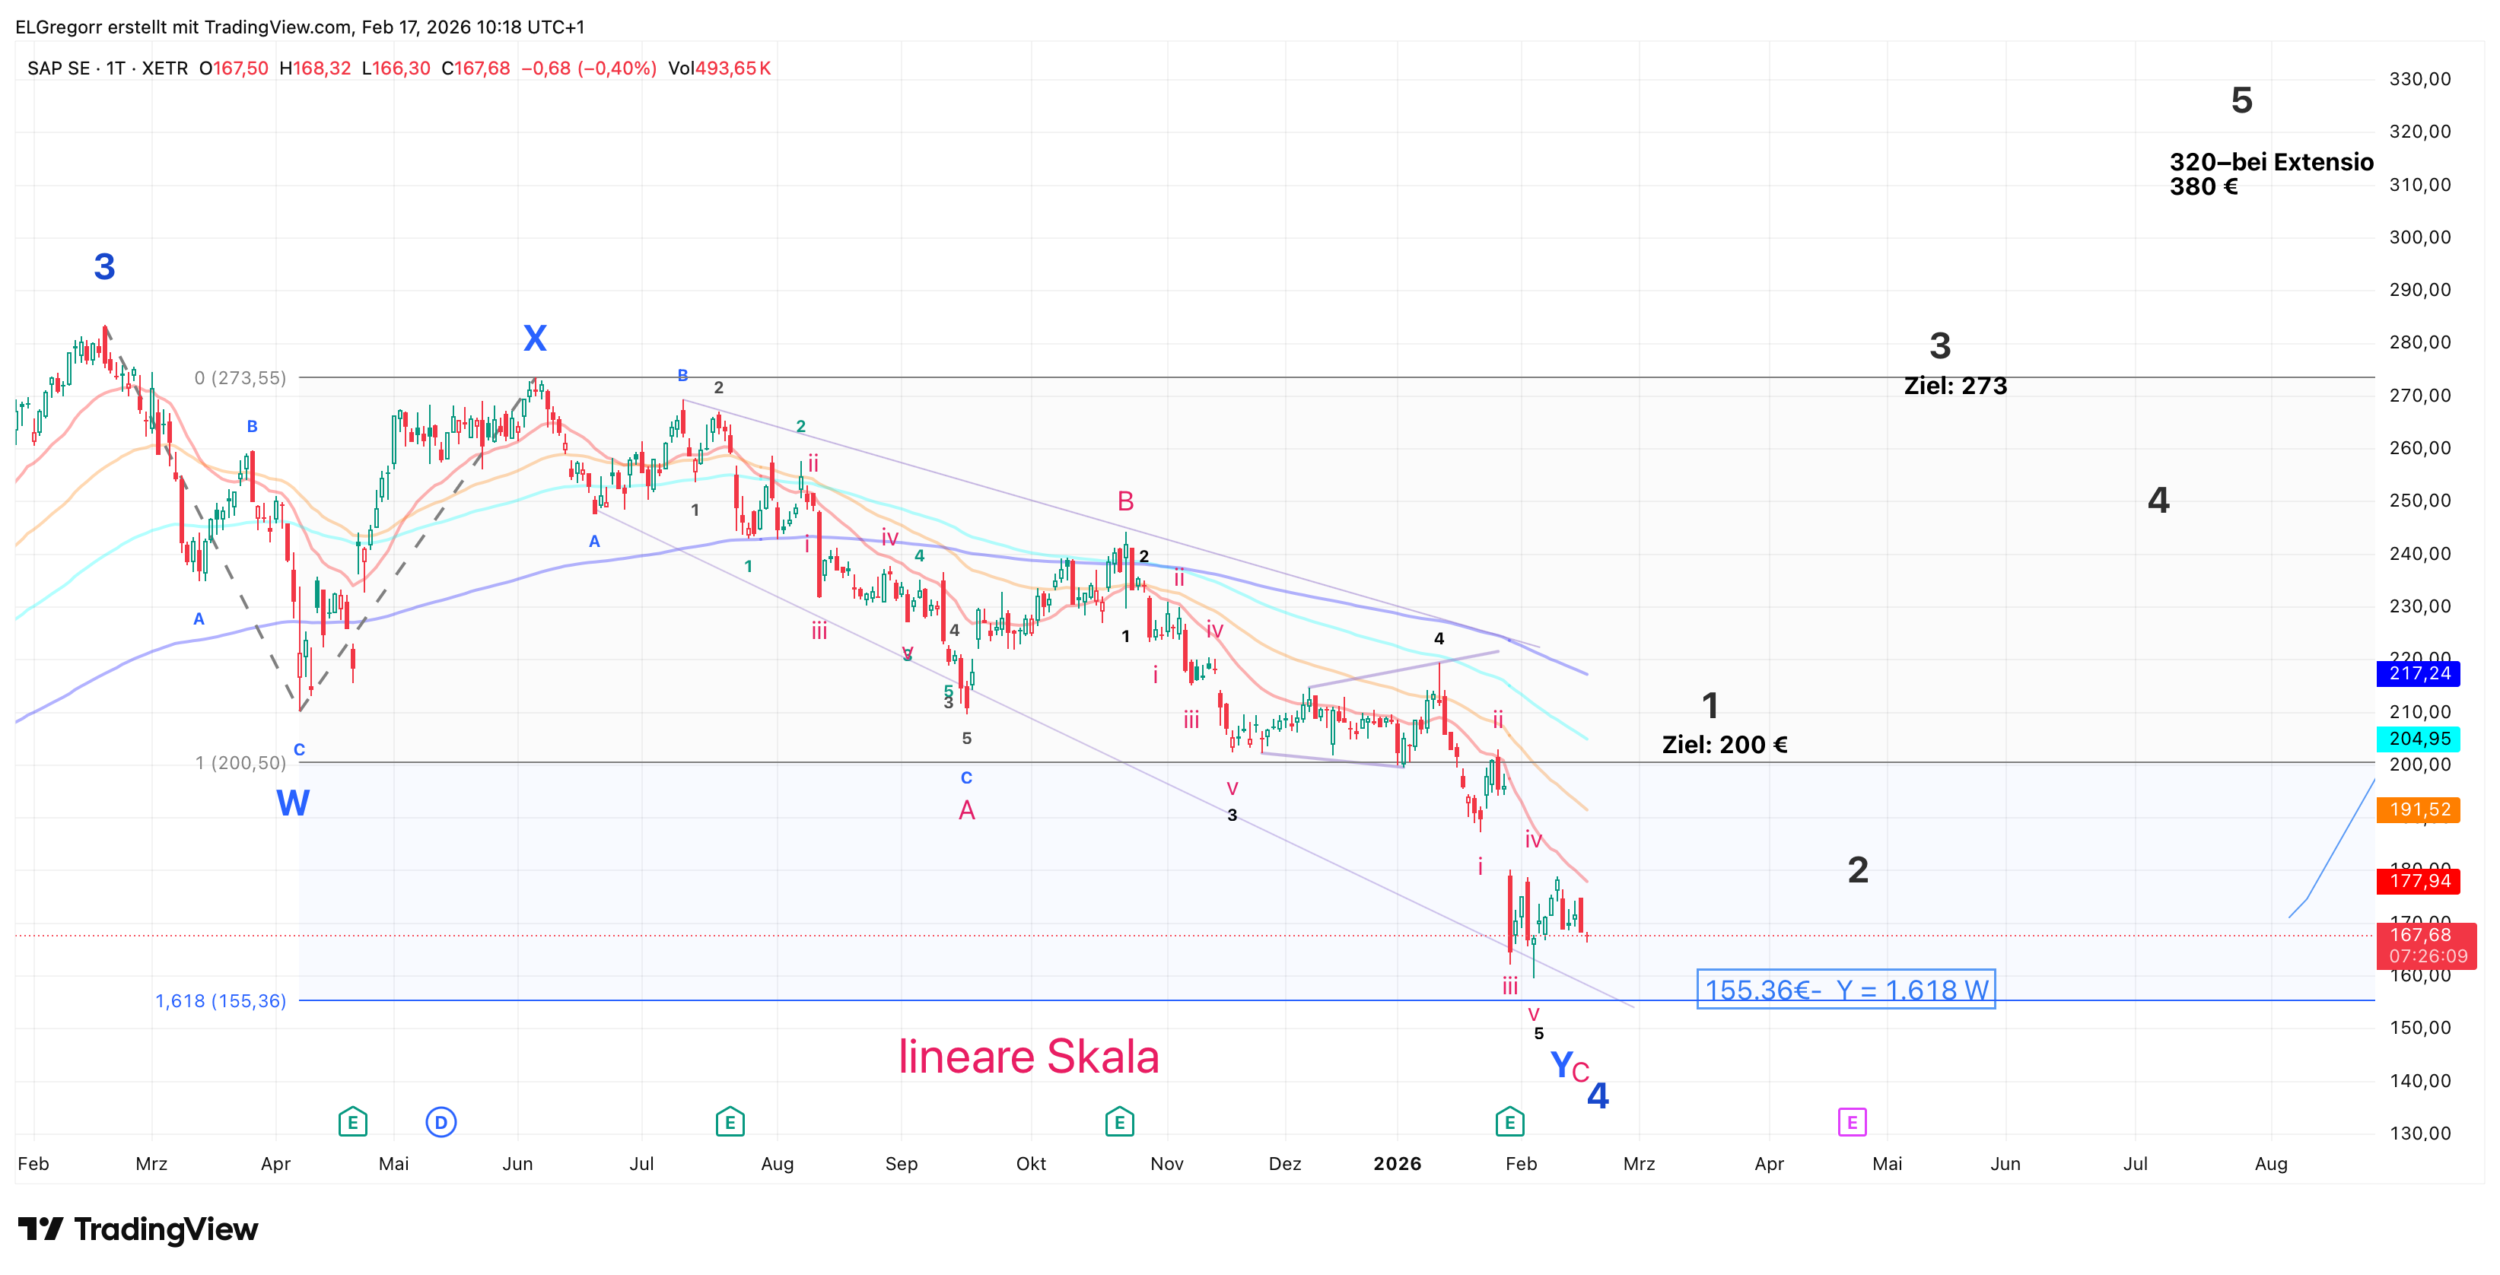Click the 'lineare Skala' text annotation

(x=1028, y=1057)
